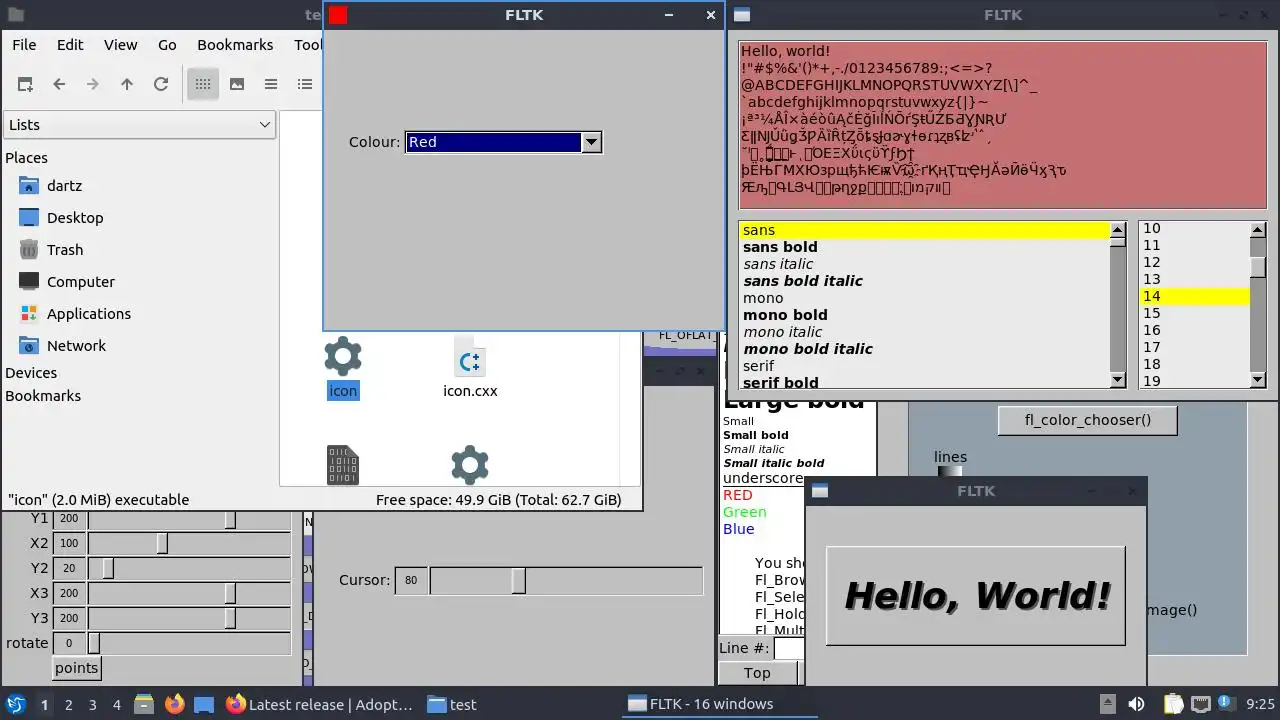
Task: Open the network tray icon
Action: [1201, 704]
